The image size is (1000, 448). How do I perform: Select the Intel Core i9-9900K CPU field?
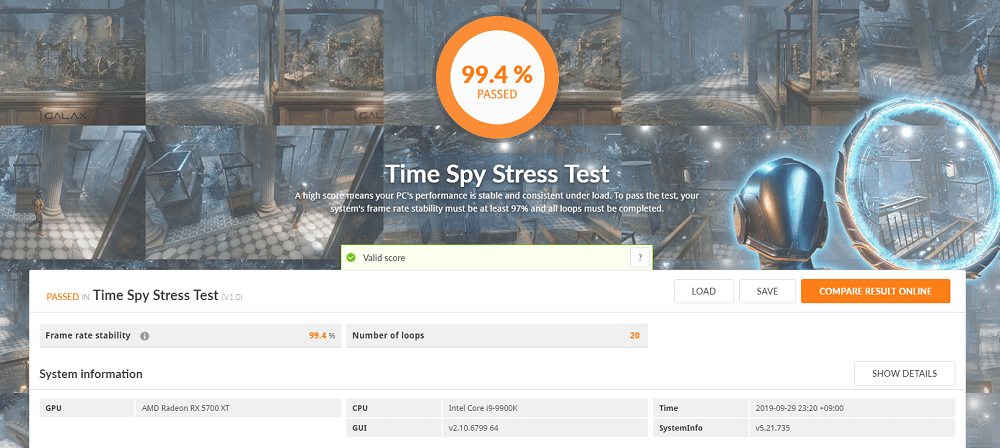coord(545,408)
